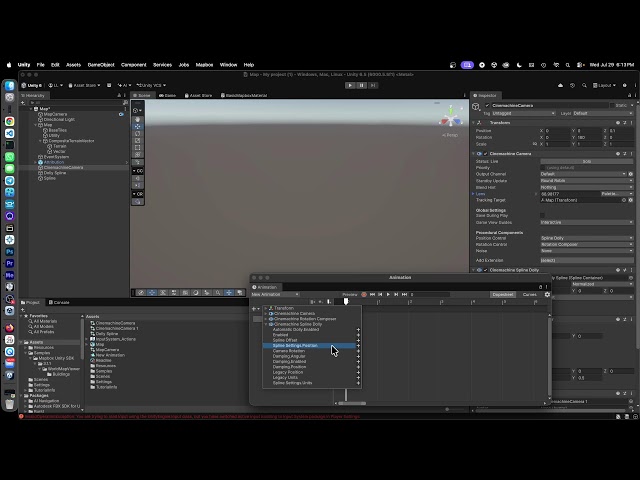
Task: Toggle the Inspector lock icon
Action: click(x=629, y=96)
